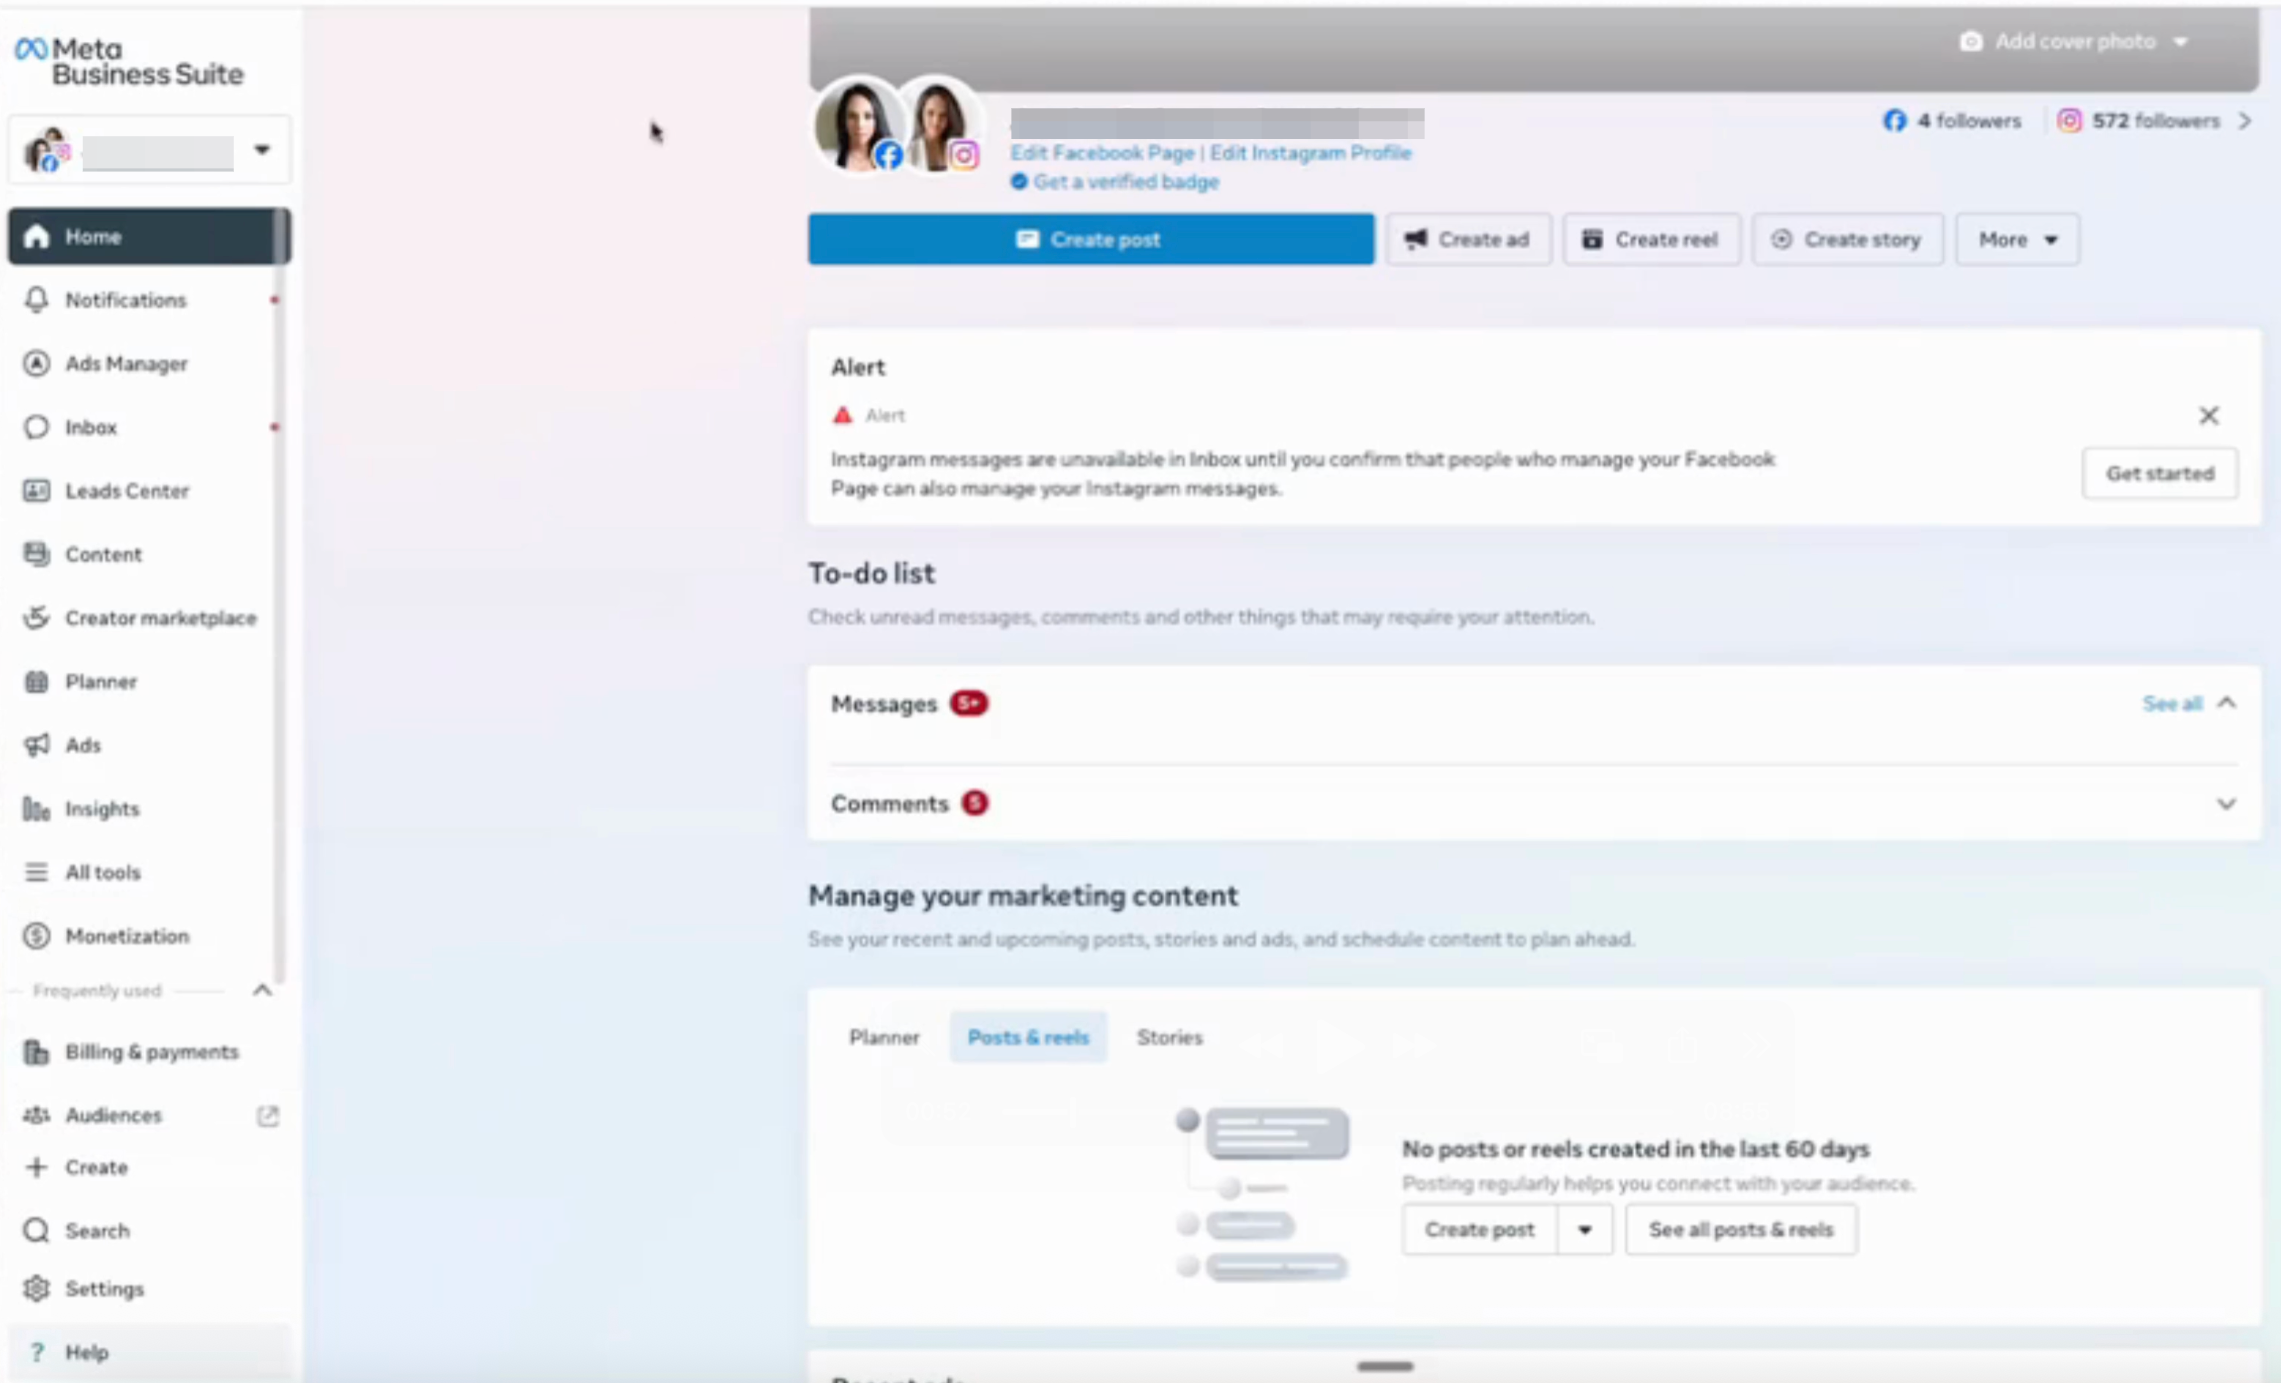The height and width of the screenshot is (1383, 2281).
Task: Open Billing & payments icon
Action: (37, 1051)
